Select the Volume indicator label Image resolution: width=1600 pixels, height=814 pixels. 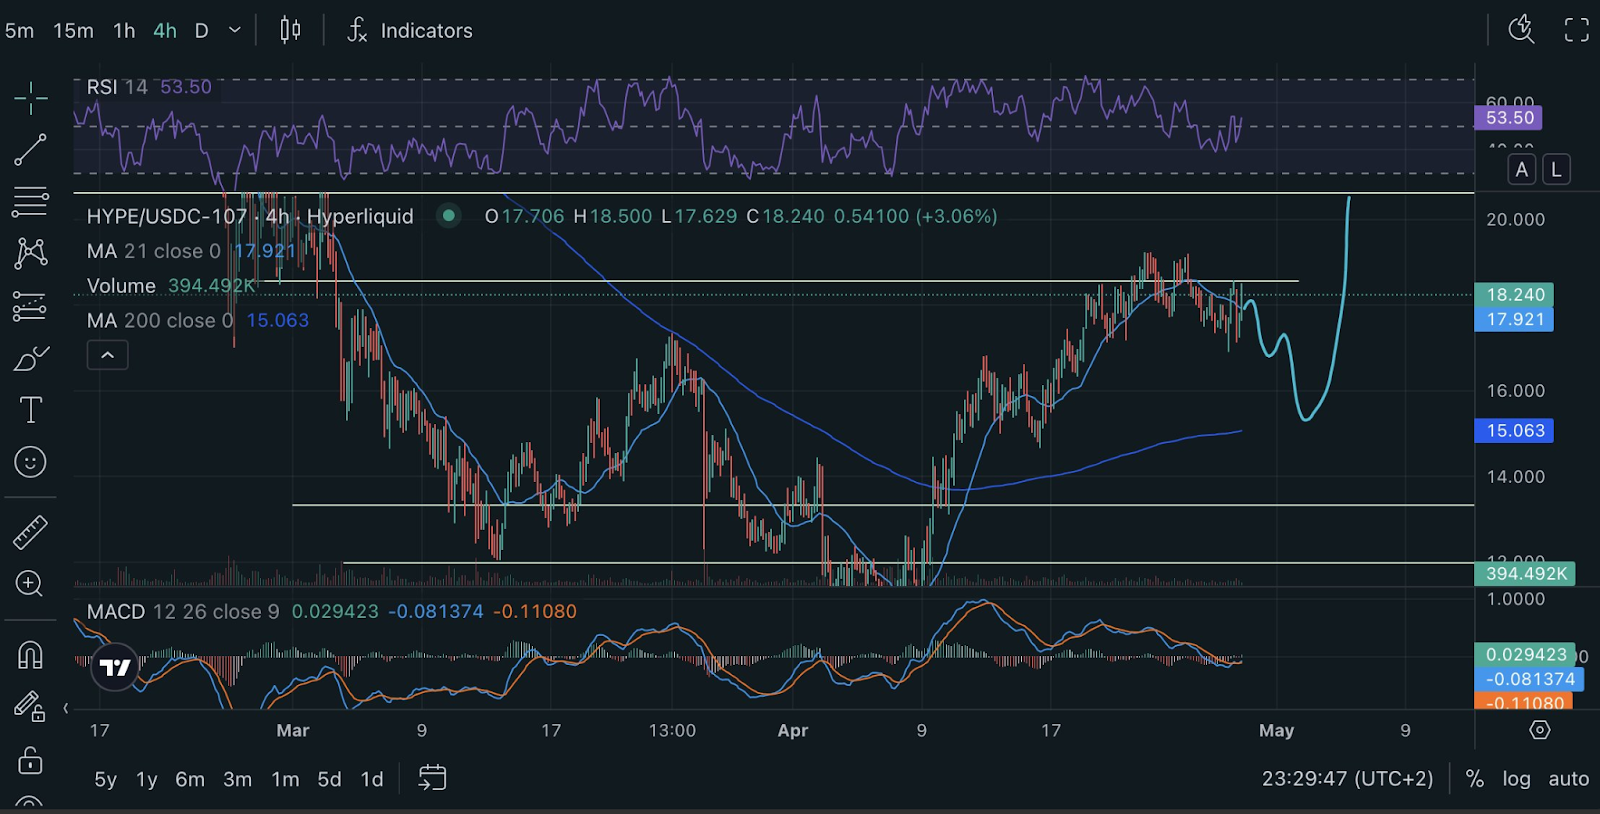121,286
